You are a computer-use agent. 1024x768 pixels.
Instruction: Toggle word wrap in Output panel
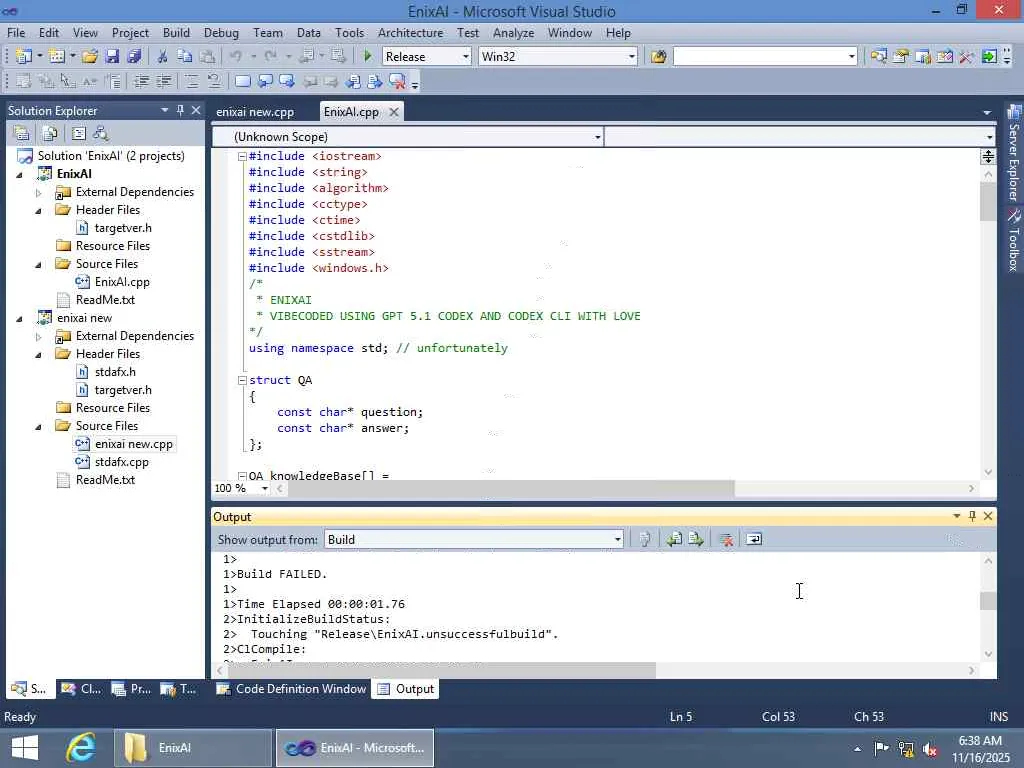click(754, 540)
